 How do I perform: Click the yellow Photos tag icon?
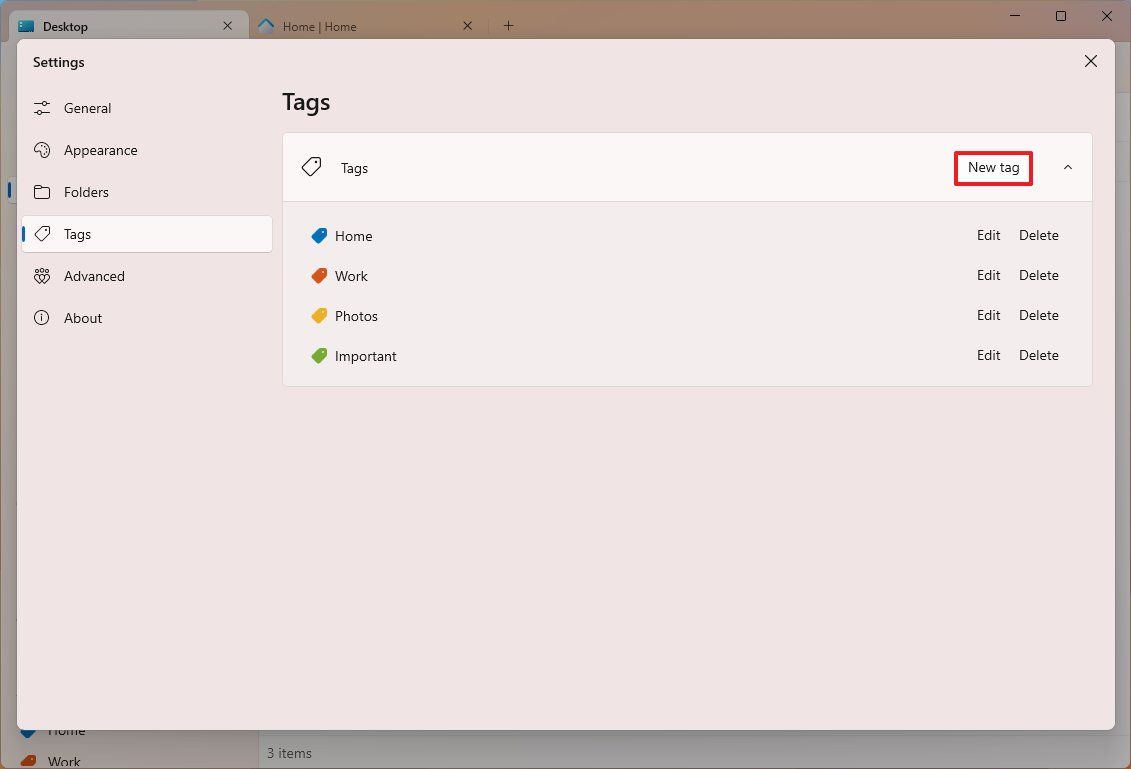pyautogui.click(x=318, y=315)
